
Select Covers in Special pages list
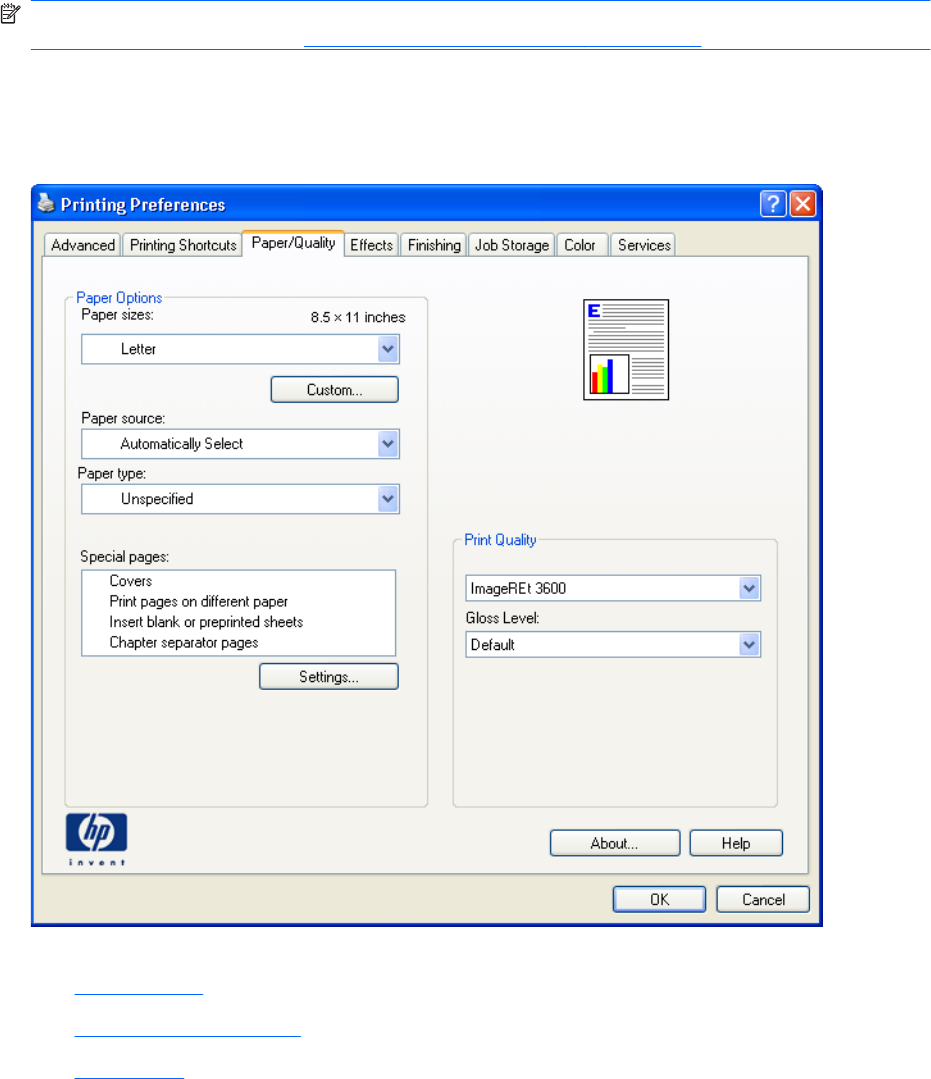pos(131,581)
